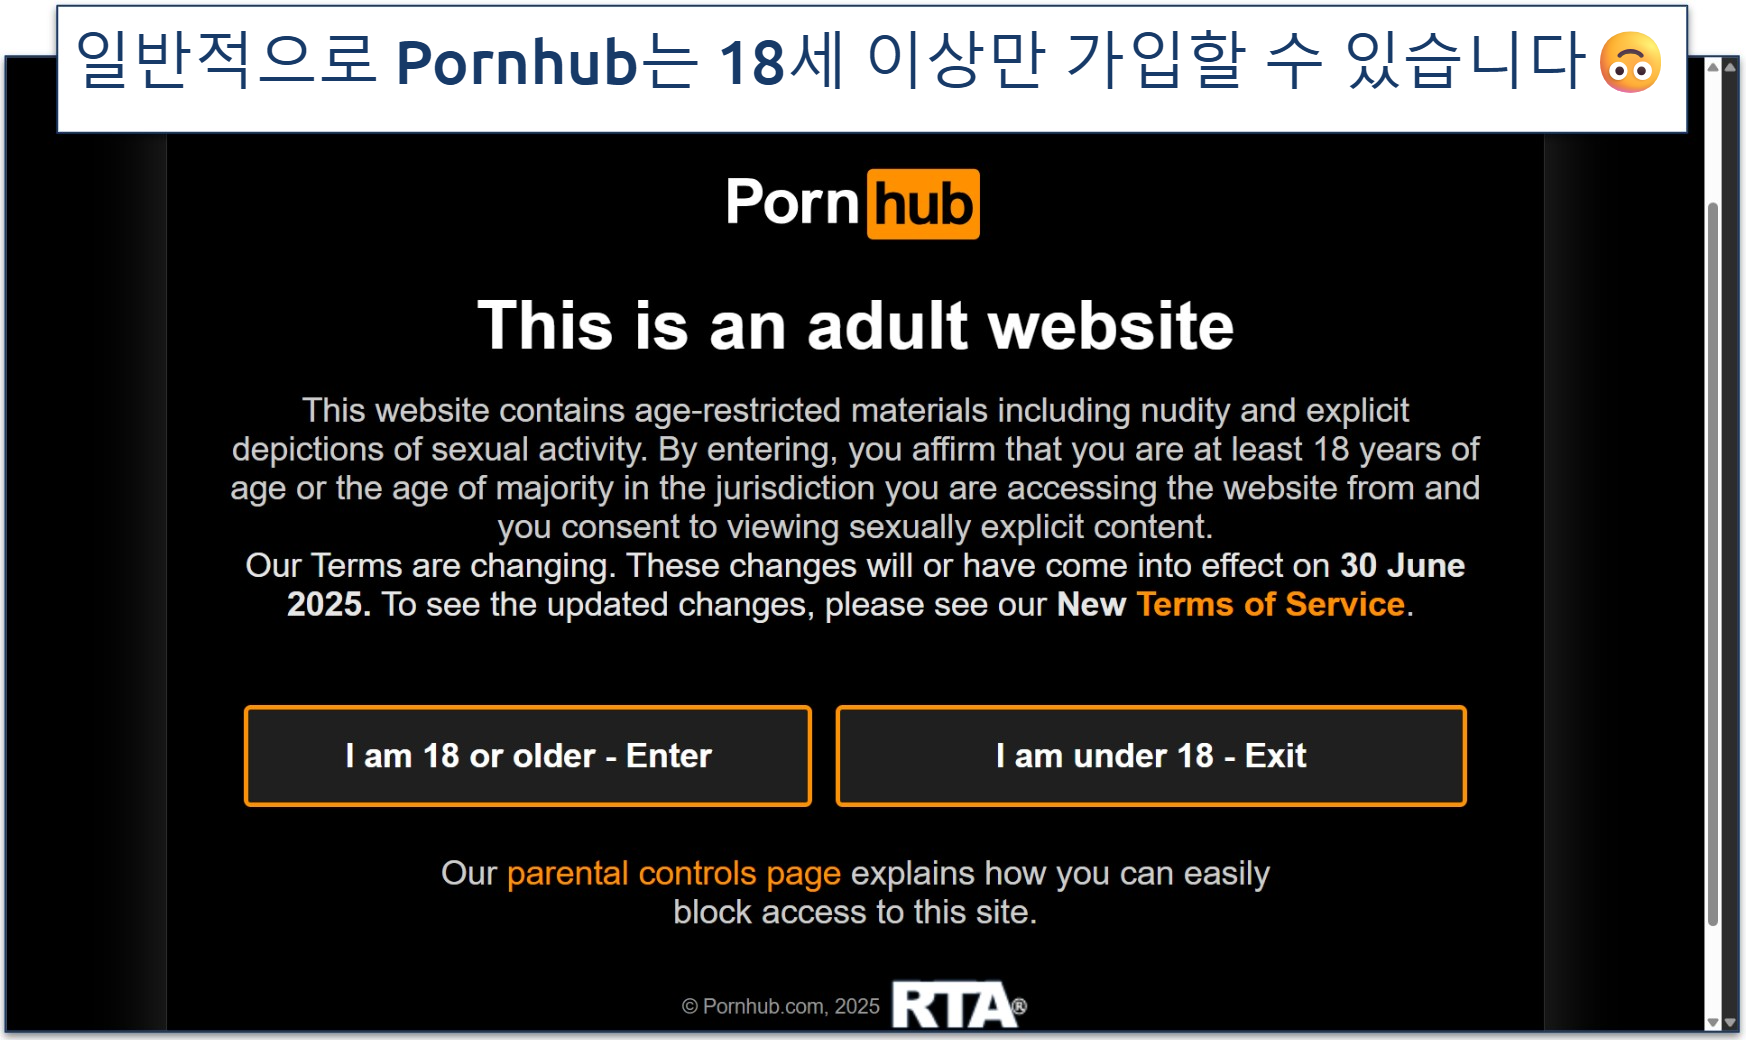
Task: Click the orange 'hub' box of the logo
Action: click(923, 204)
